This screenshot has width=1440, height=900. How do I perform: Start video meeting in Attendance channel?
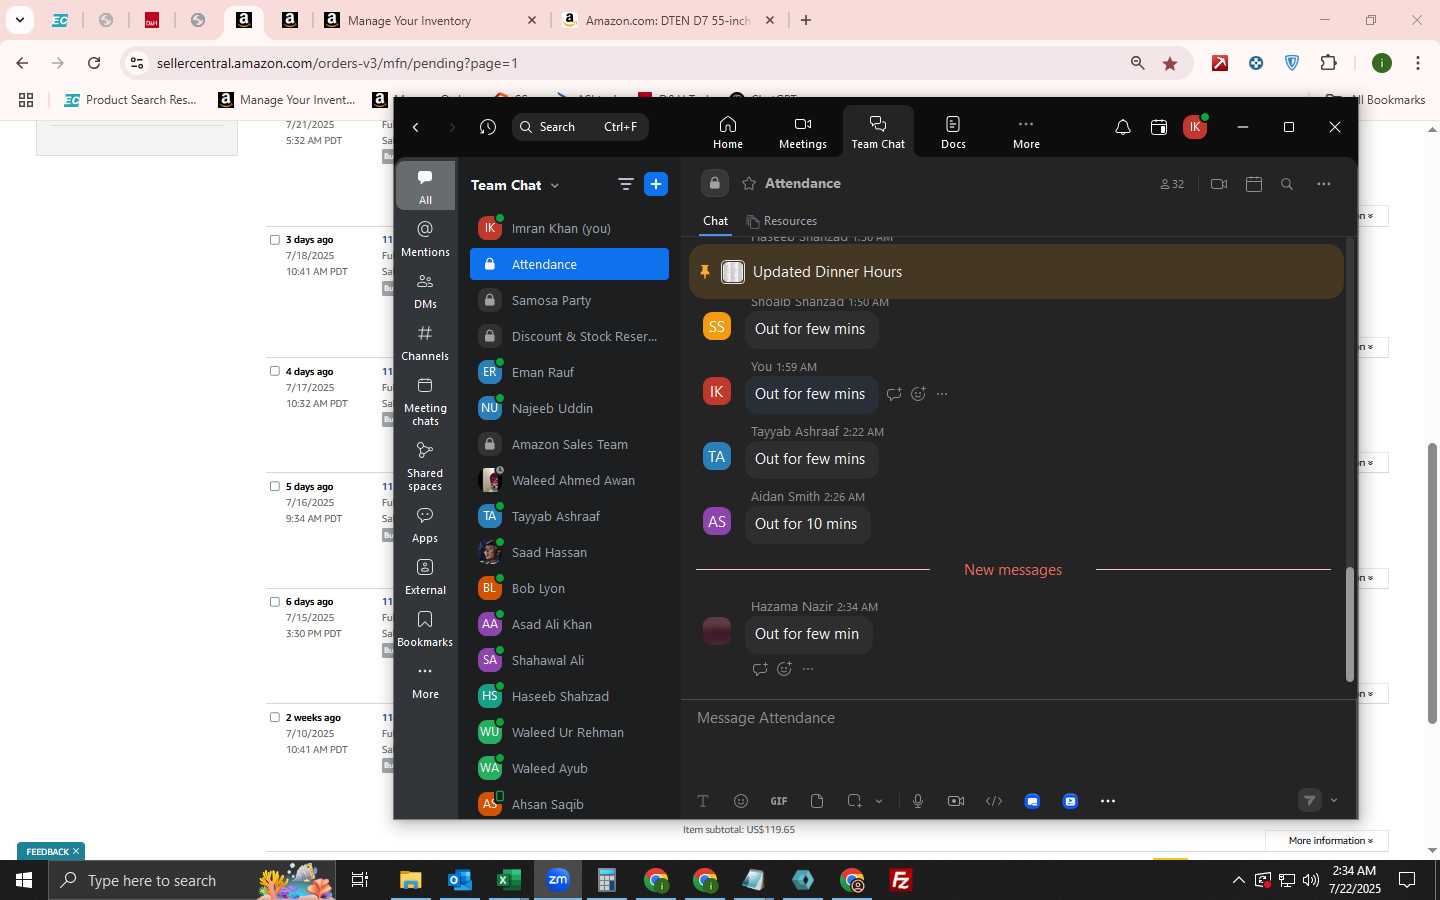pos(1219,184)
